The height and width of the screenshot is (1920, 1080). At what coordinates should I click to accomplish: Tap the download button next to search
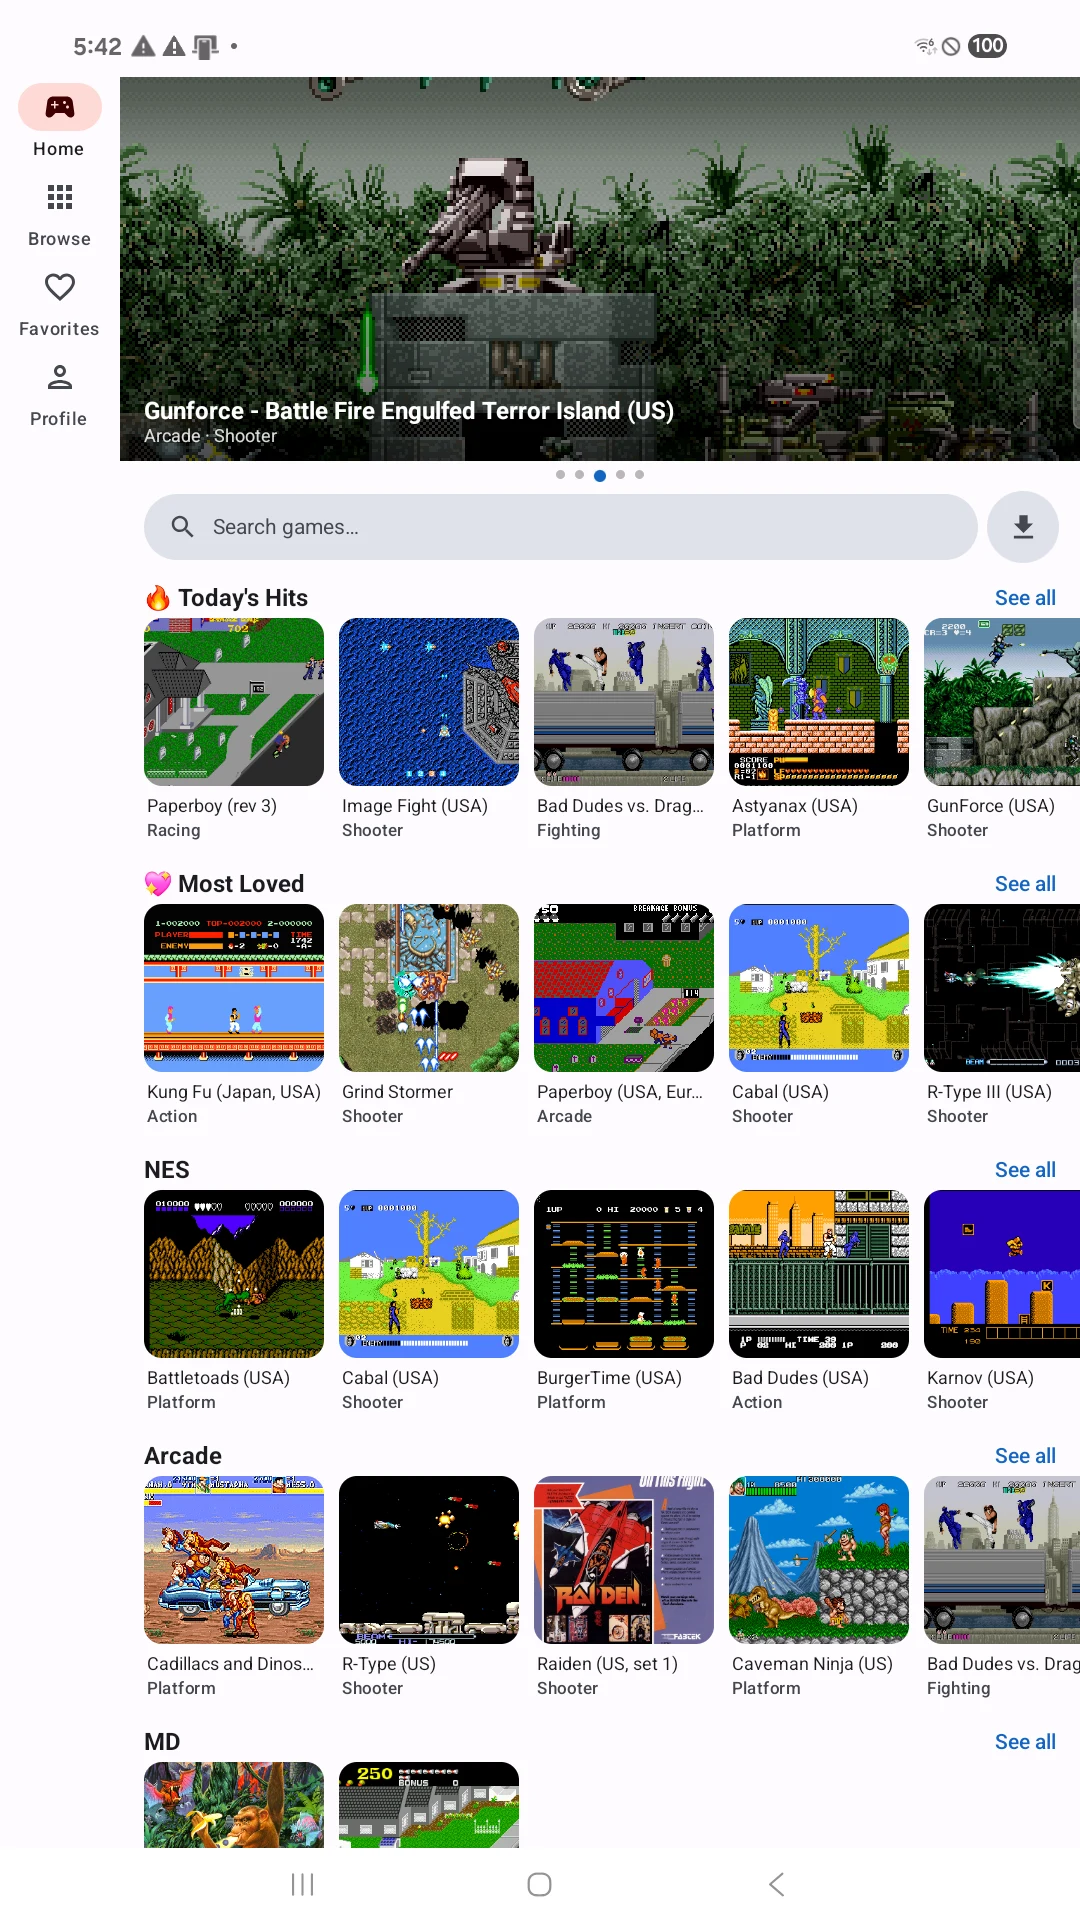pyautogui.click(x=1023, y=527)
